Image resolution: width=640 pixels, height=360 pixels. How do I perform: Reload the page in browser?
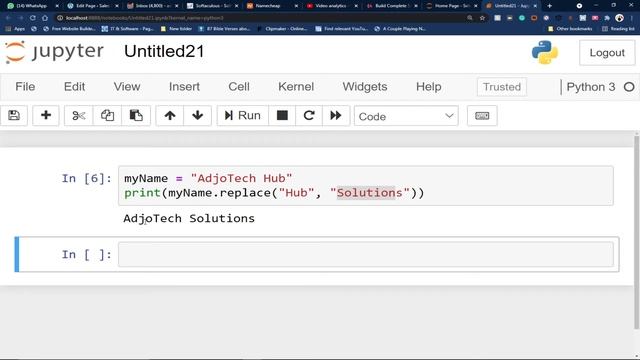32,18
